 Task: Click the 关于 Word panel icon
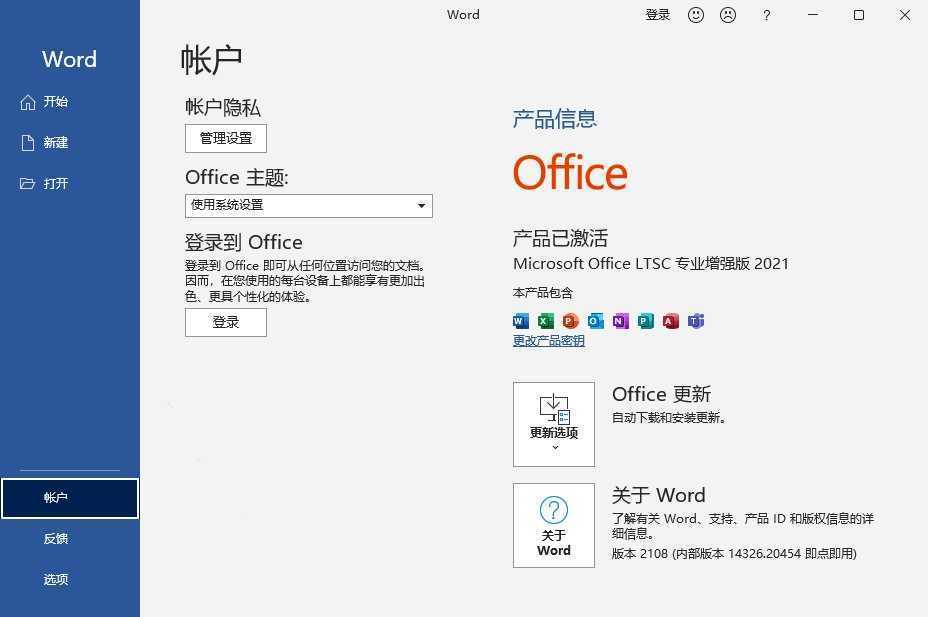(553, 524)
